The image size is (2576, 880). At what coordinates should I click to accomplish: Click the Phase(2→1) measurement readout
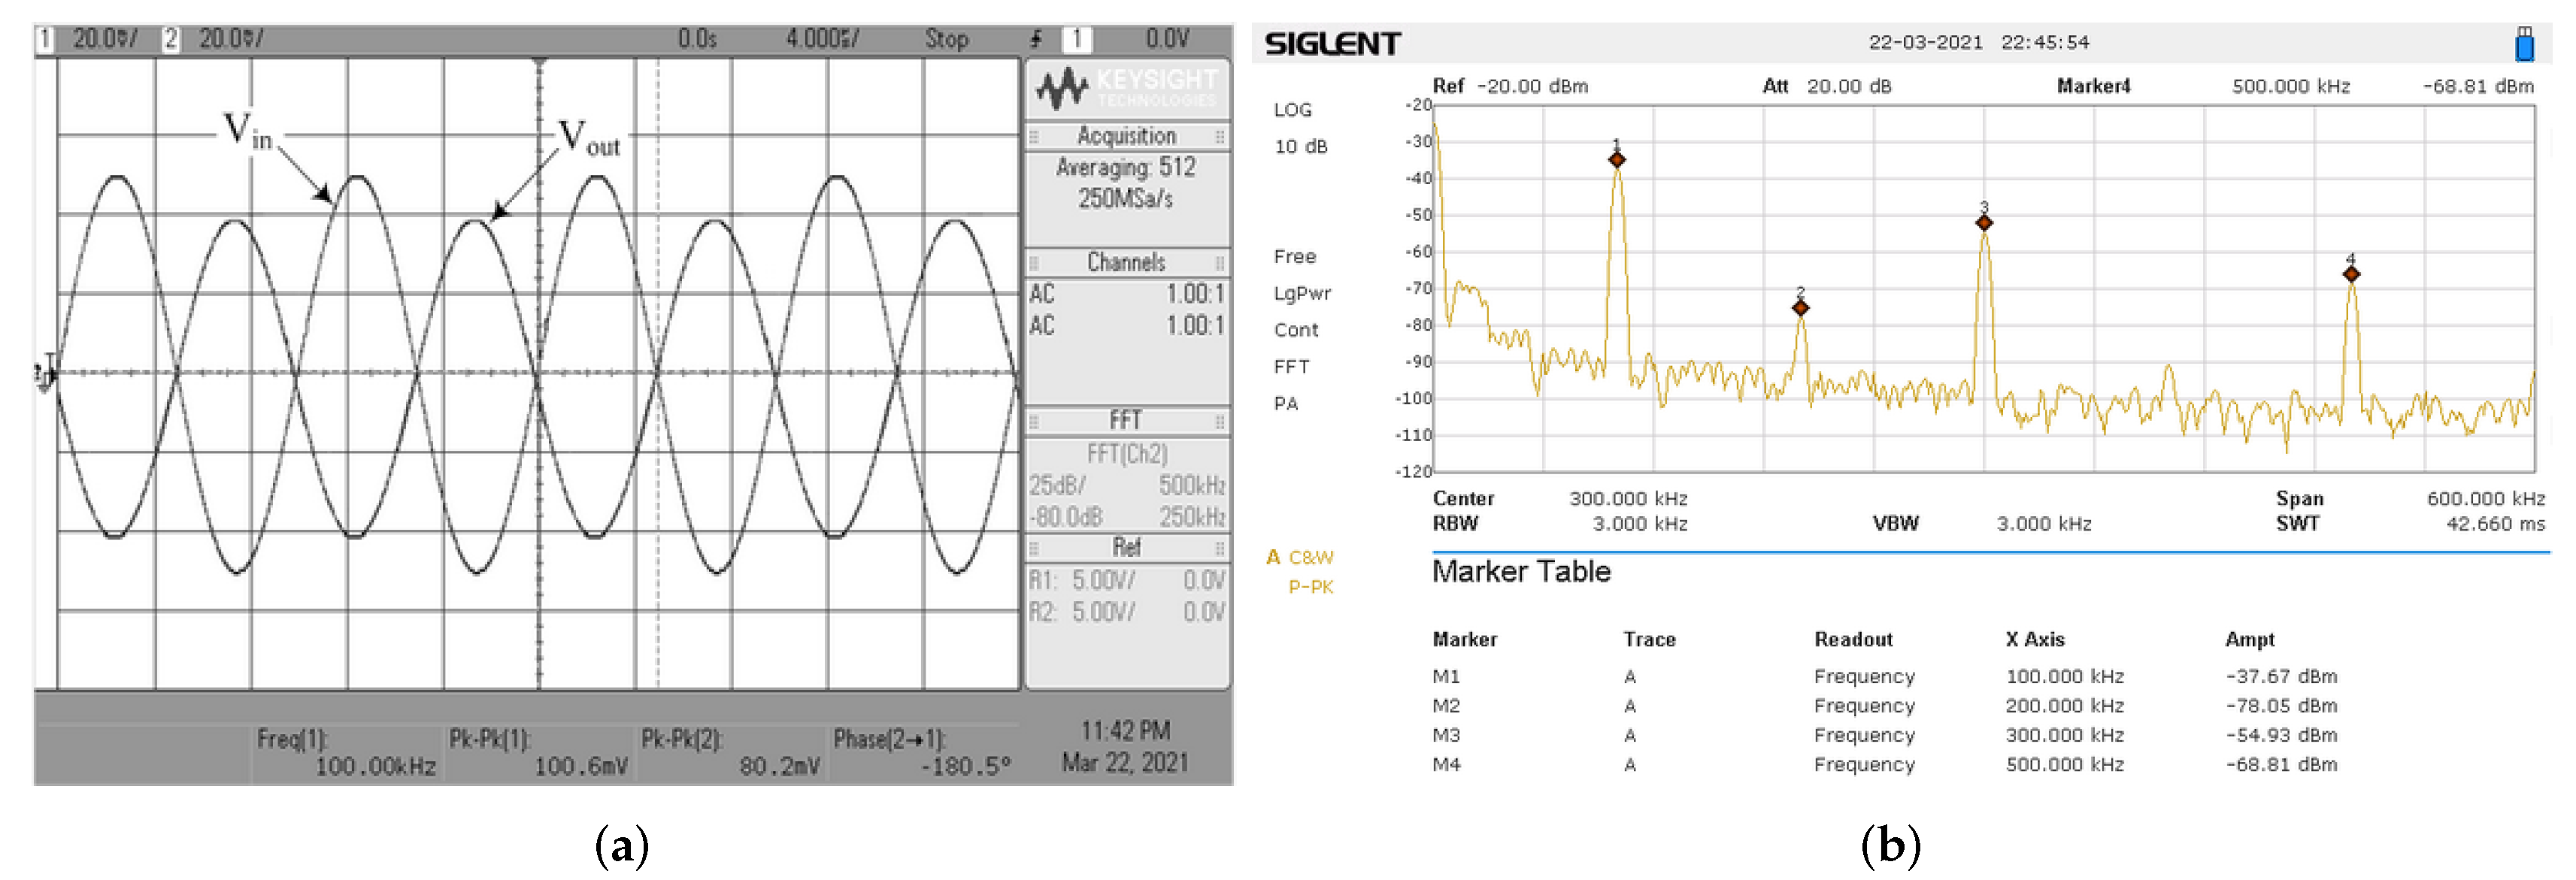923,753
